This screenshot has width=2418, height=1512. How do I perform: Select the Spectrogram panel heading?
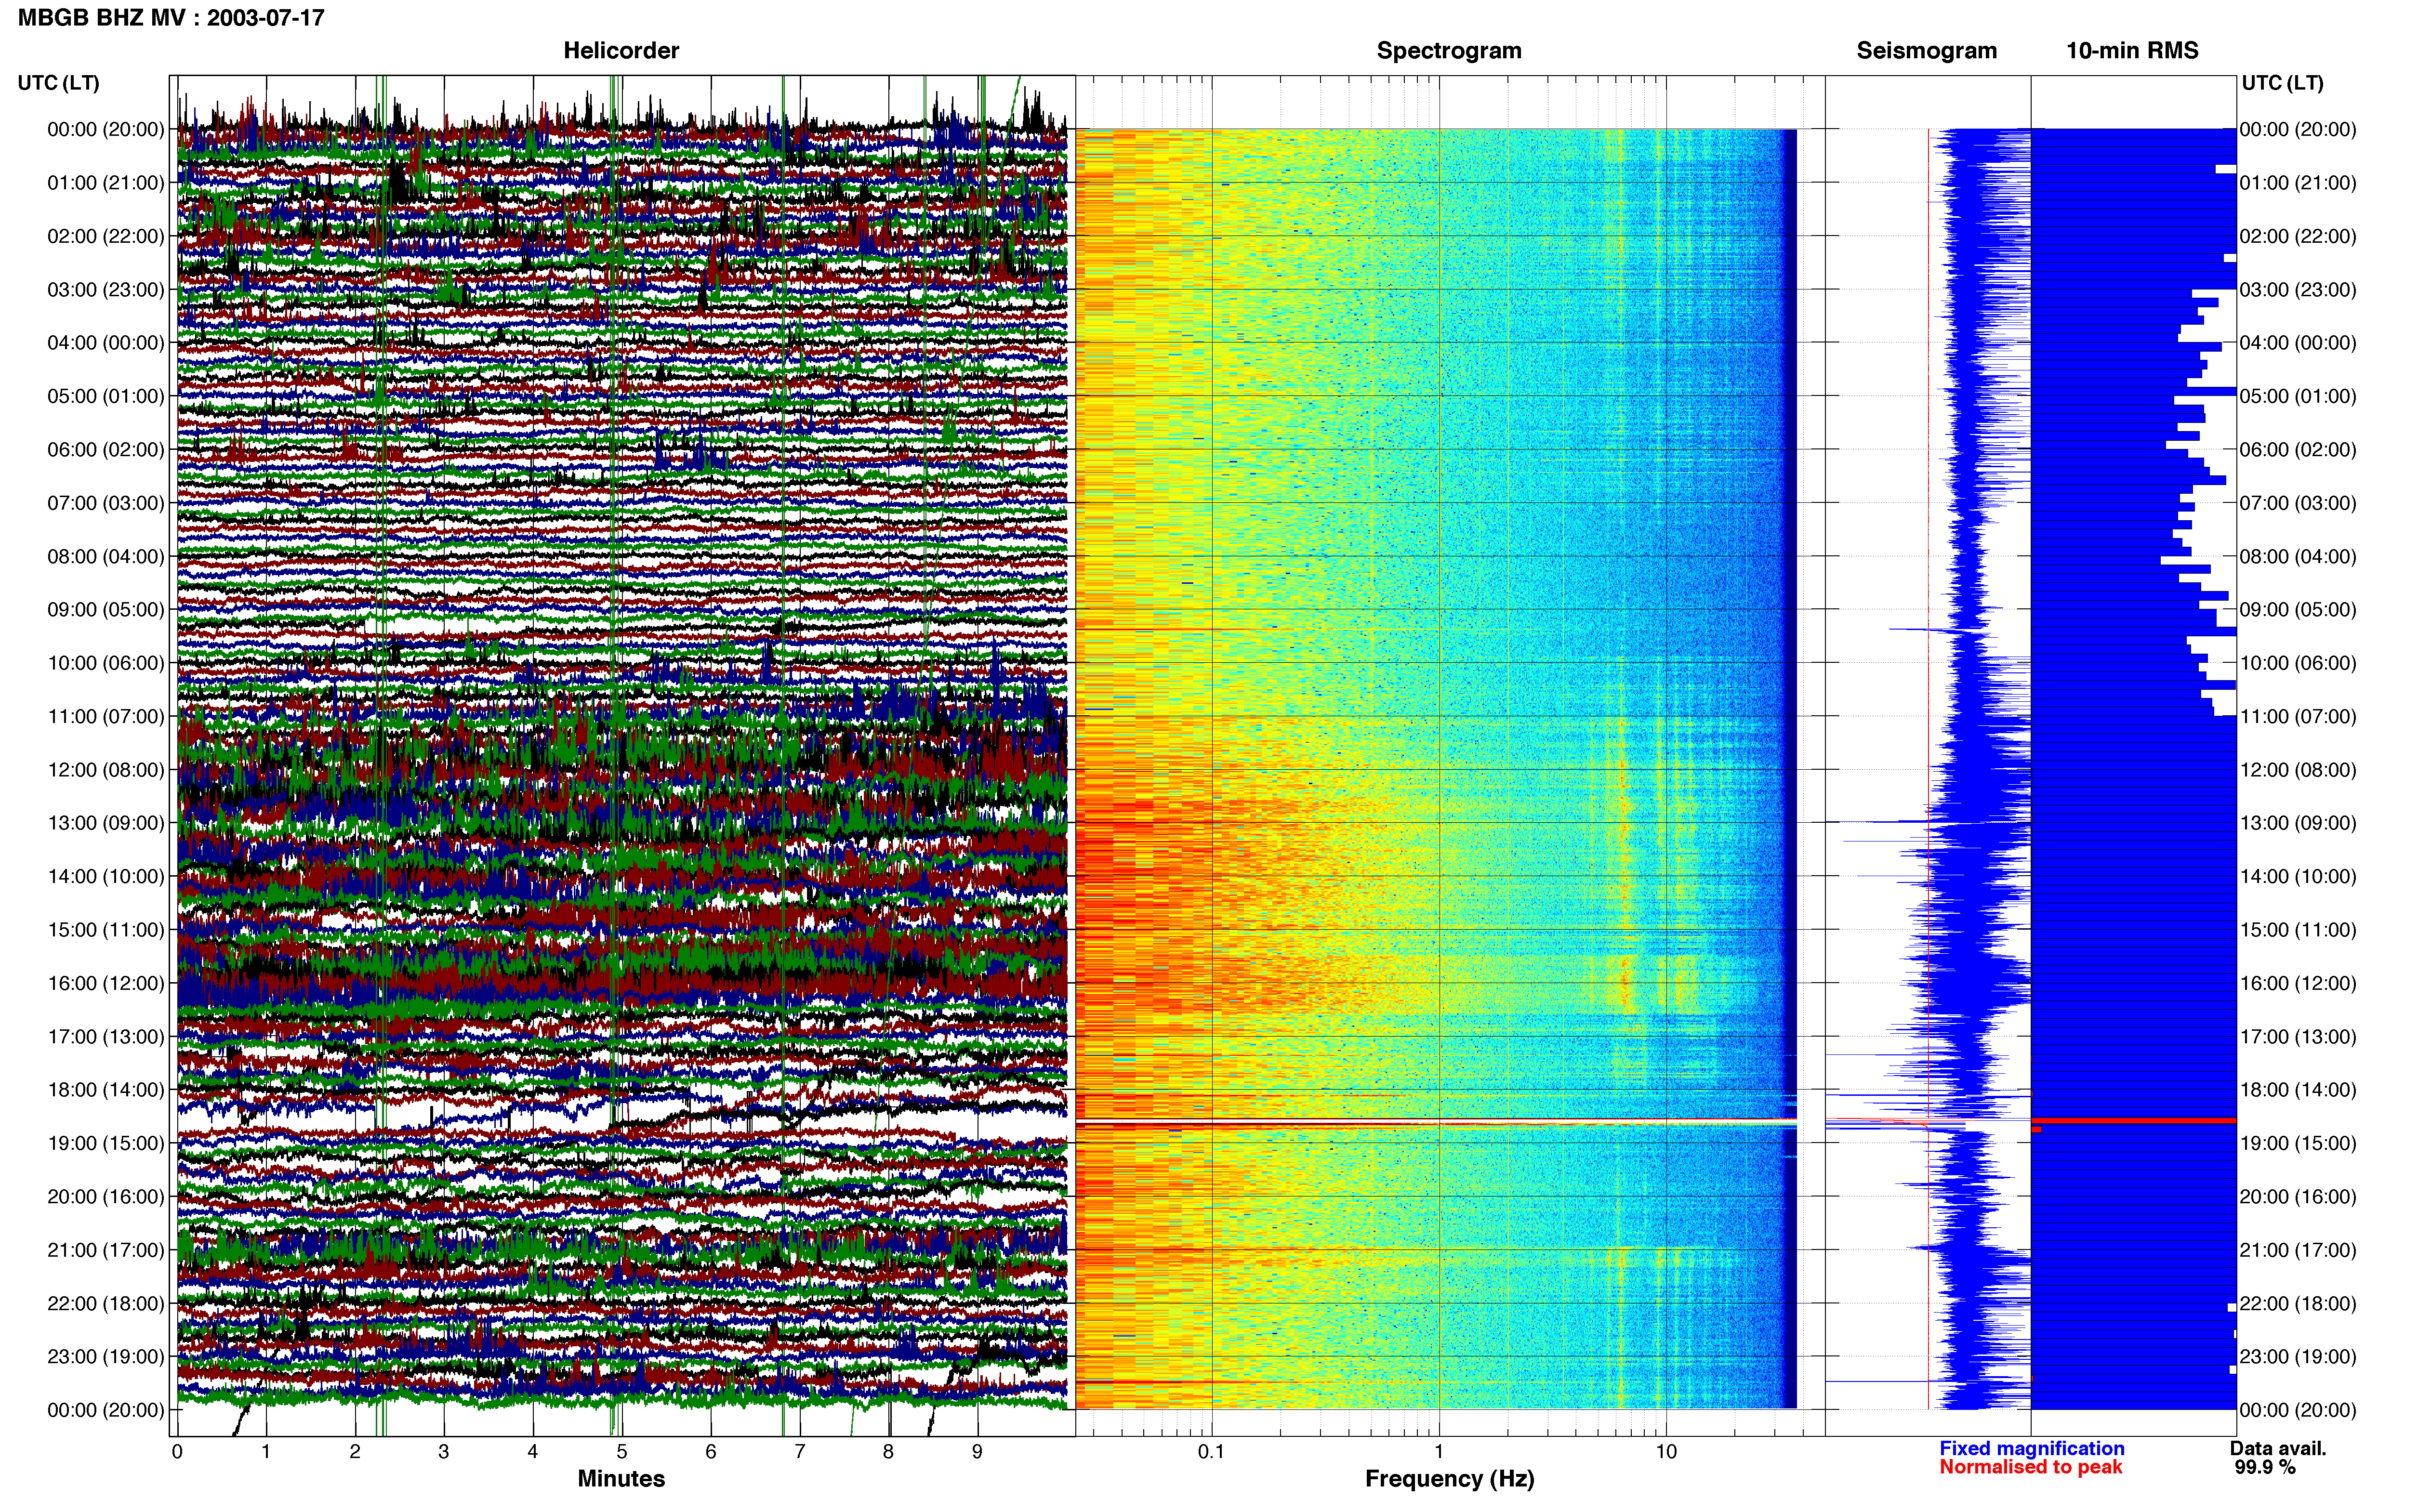click(x=1449, y=50)
